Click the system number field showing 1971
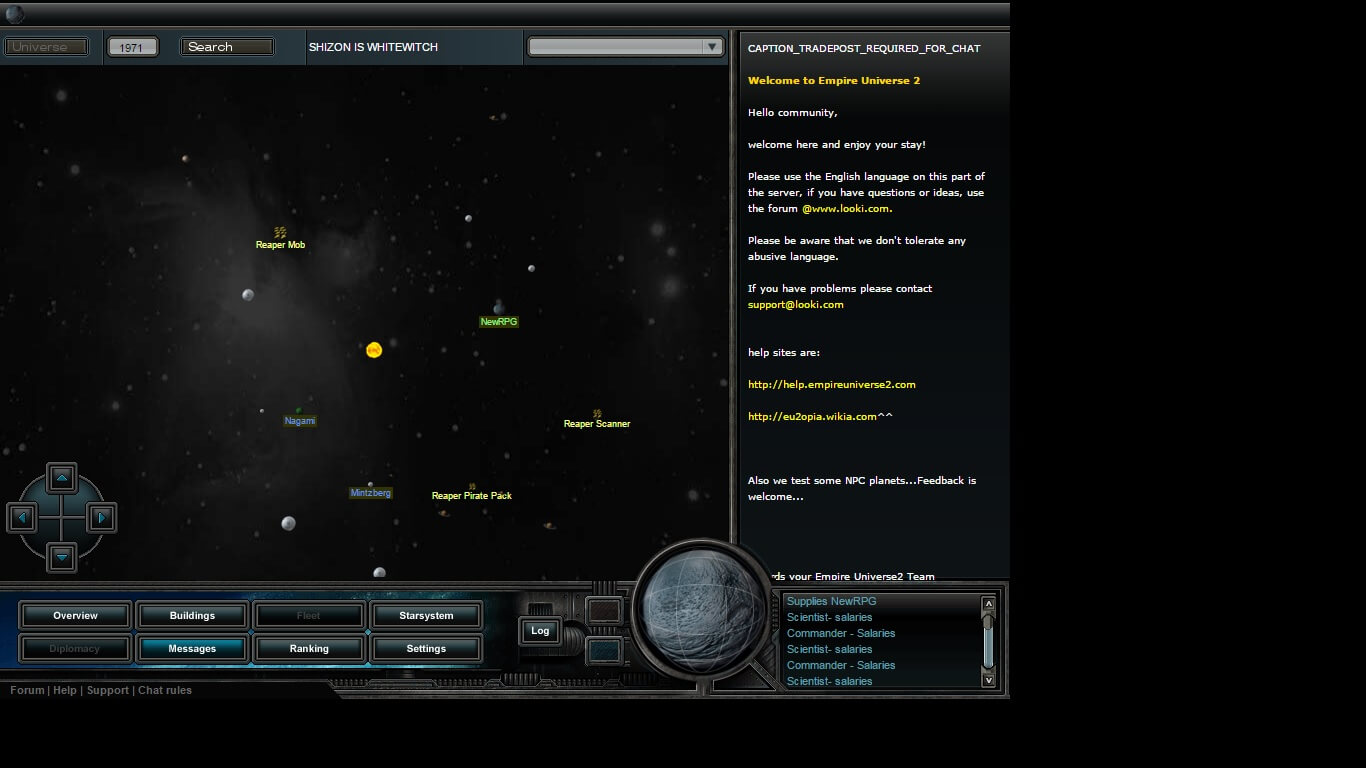 pyautogui.click(x=132, y=48)
